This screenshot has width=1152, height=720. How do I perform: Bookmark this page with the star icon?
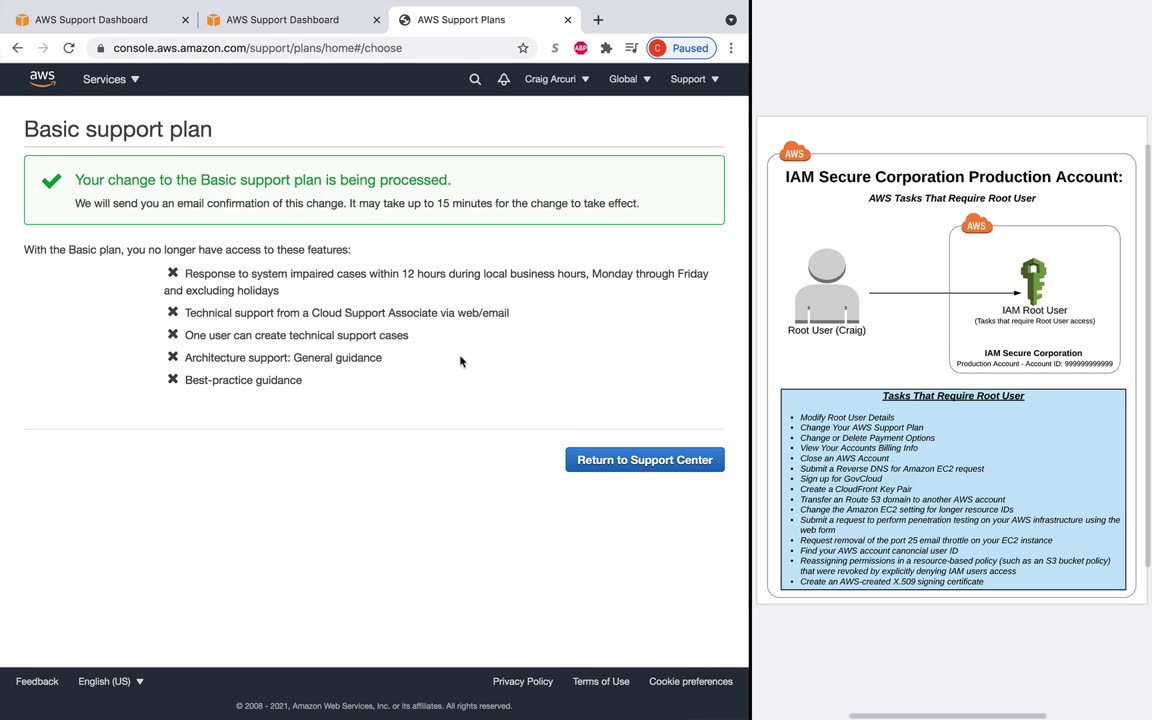[x=523, y=48]
